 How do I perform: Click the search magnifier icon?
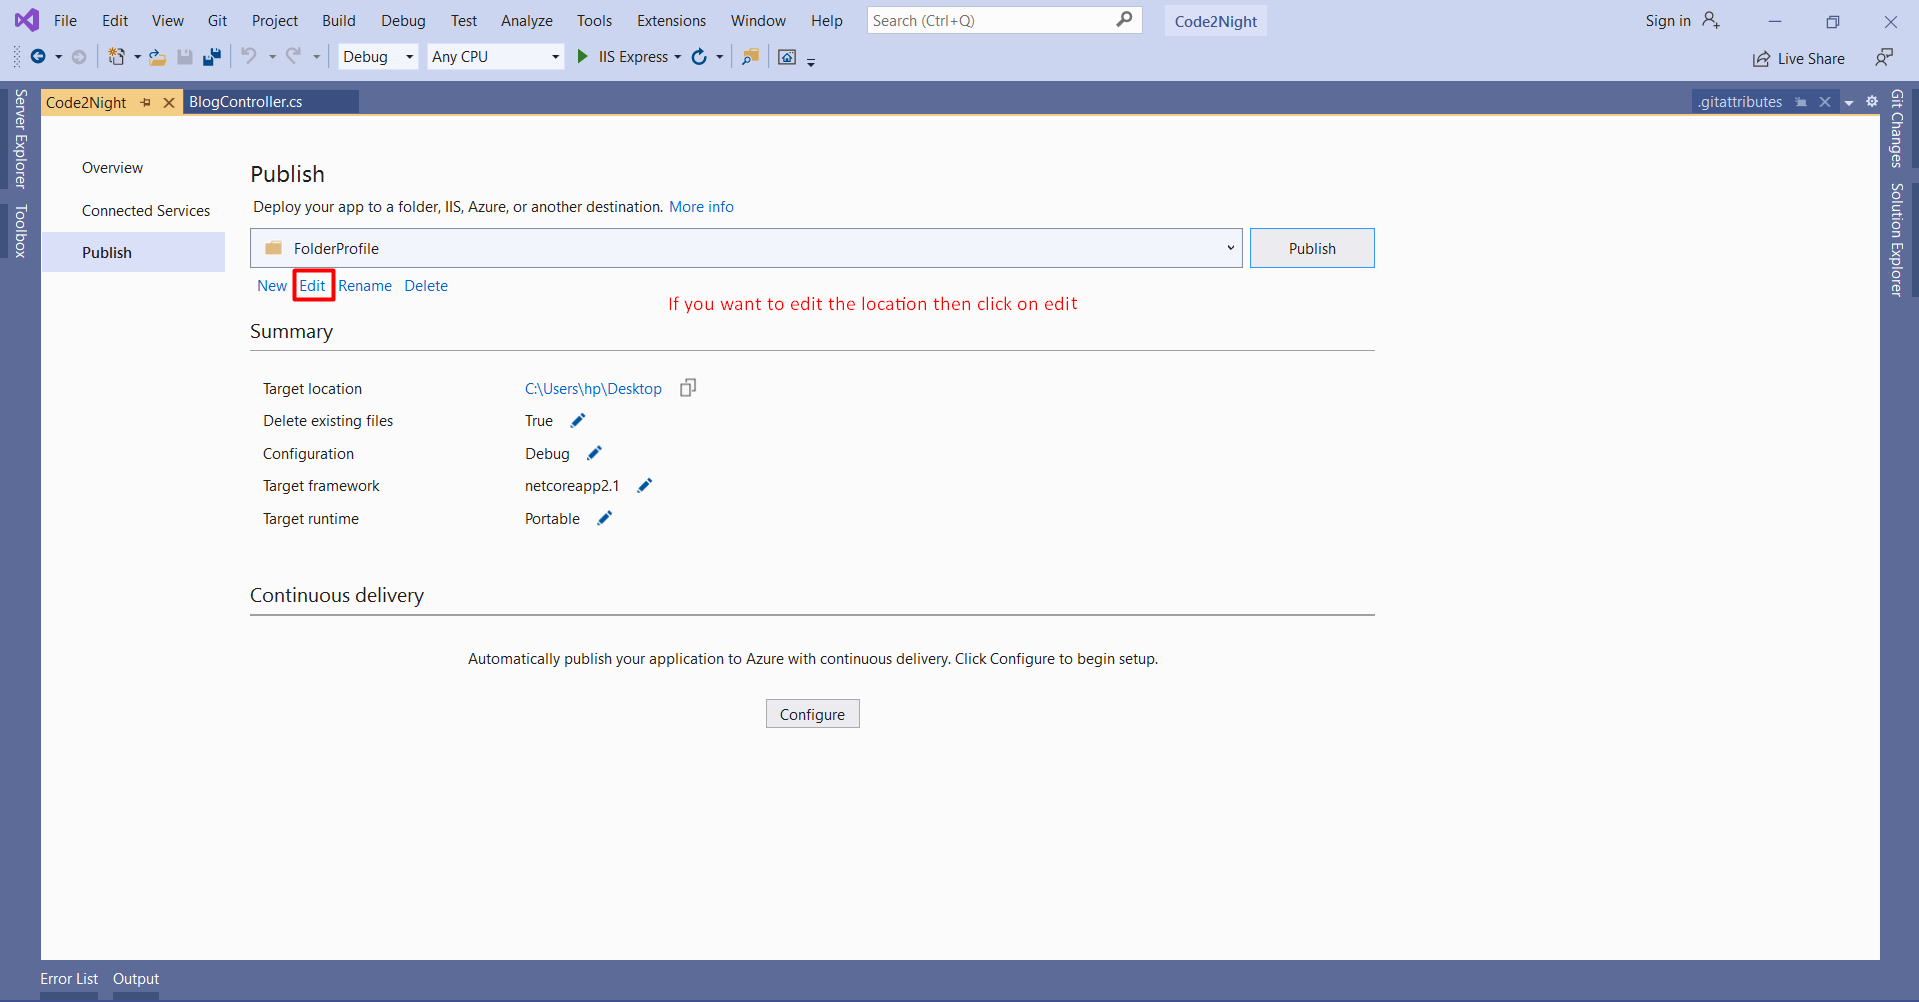(x=1125, y=19)
